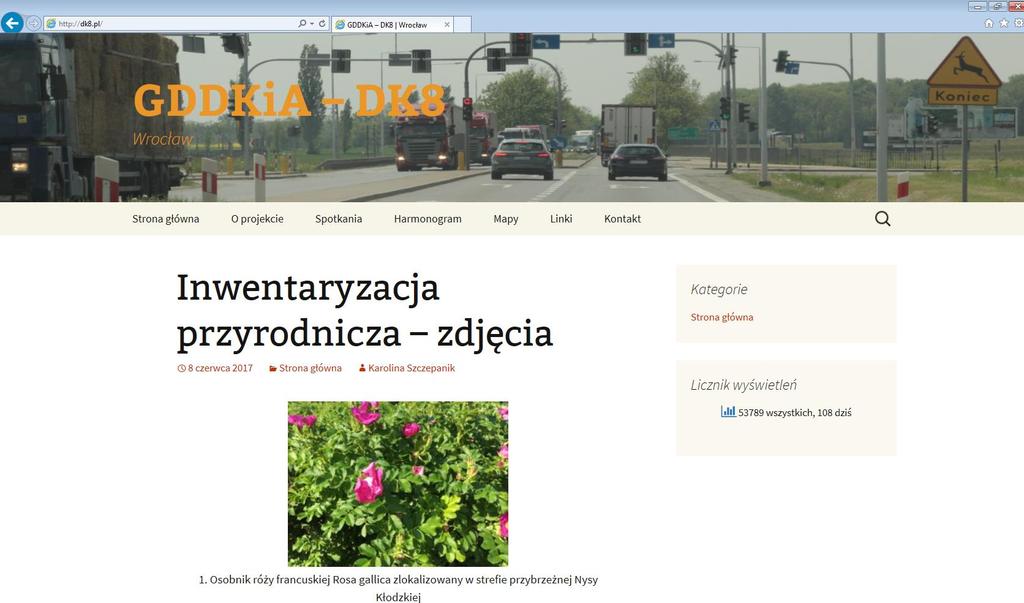Go to the Kontakt page
The width and height of the screenshot is (1024, 603).
coord(622,219)
